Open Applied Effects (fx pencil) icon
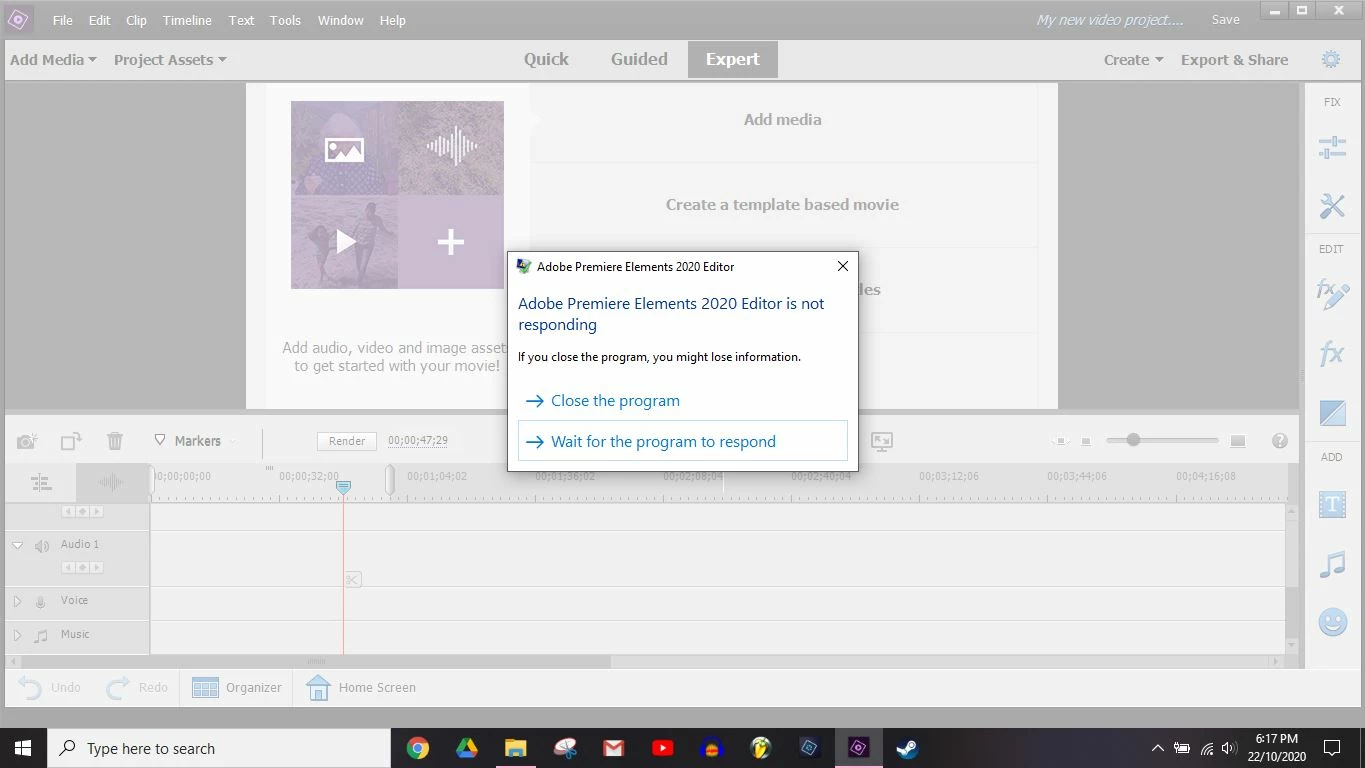1365x768 pixels. [x=1332, y=294]
